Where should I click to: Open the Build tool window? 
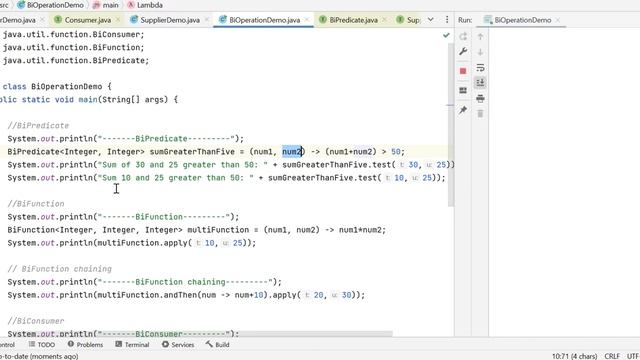click(218, 344)
